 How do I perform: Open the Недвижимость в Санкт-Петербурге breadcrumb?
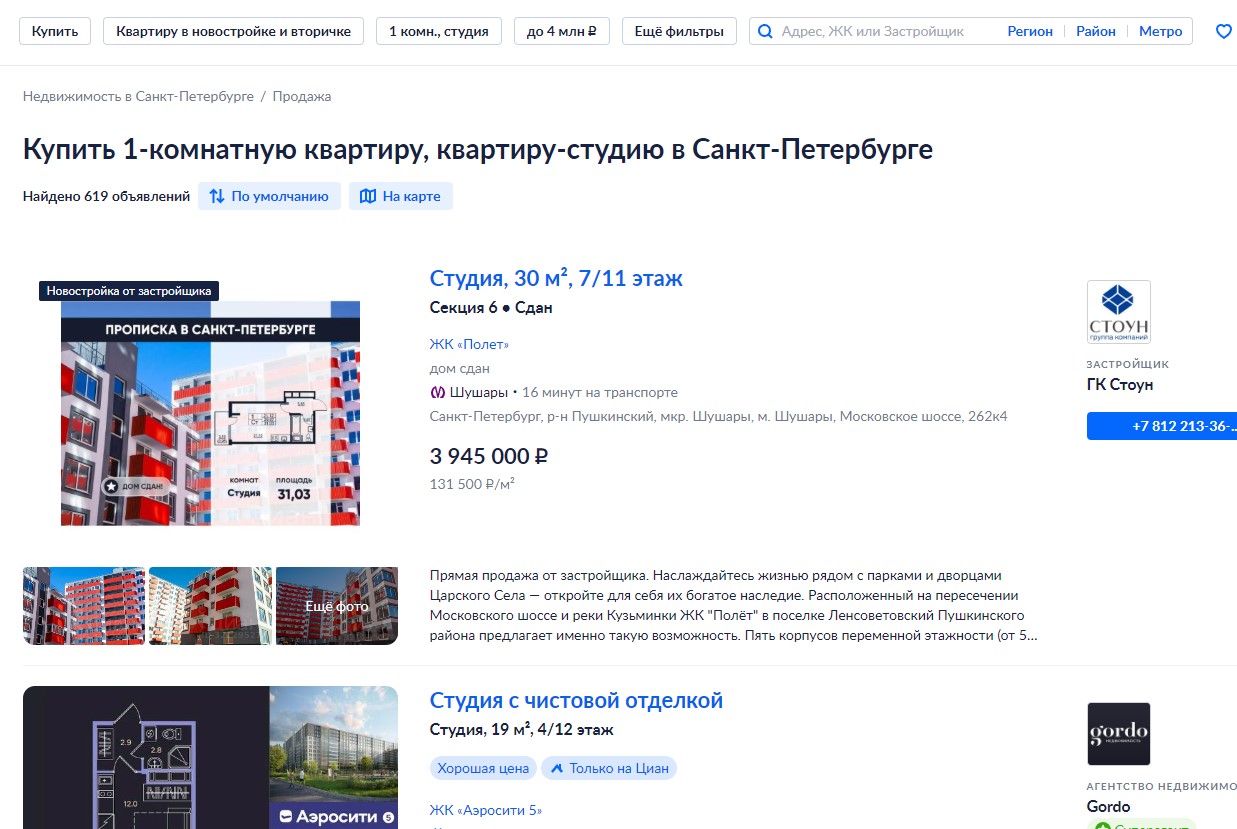point(138,96)
